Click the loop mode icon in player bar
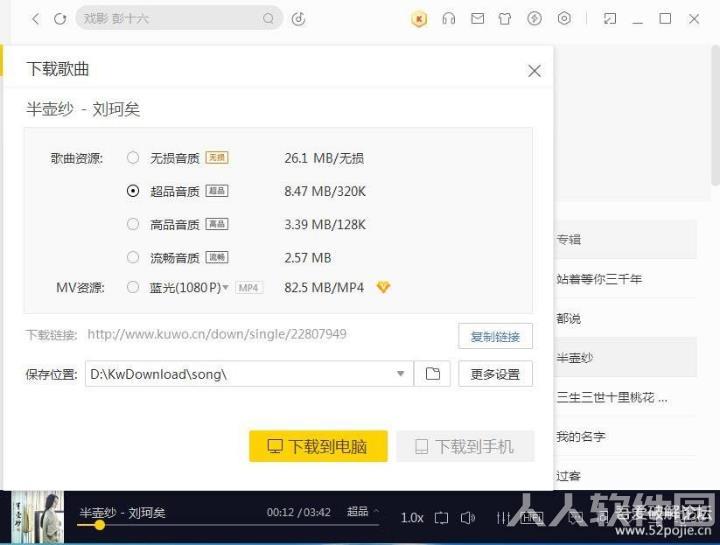 pyautogui.click(x=441, y=518)
